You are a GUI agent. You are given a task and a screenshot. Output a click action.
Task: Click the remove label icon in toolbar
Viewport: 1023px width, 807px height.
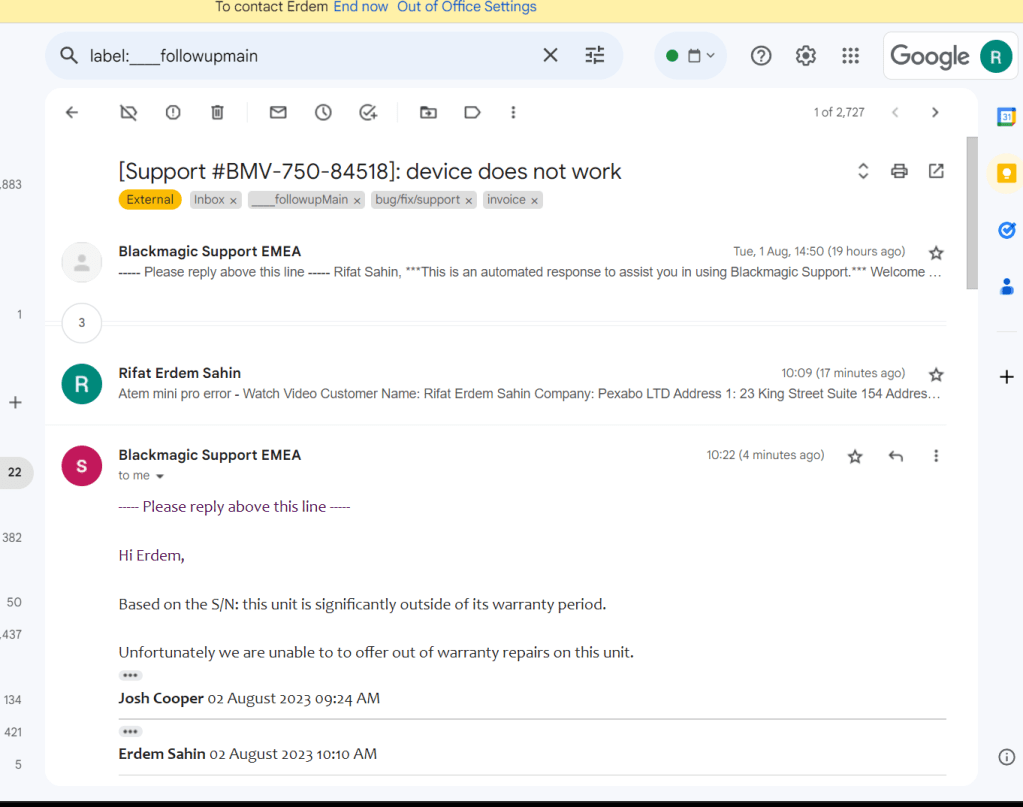(129, 112)
